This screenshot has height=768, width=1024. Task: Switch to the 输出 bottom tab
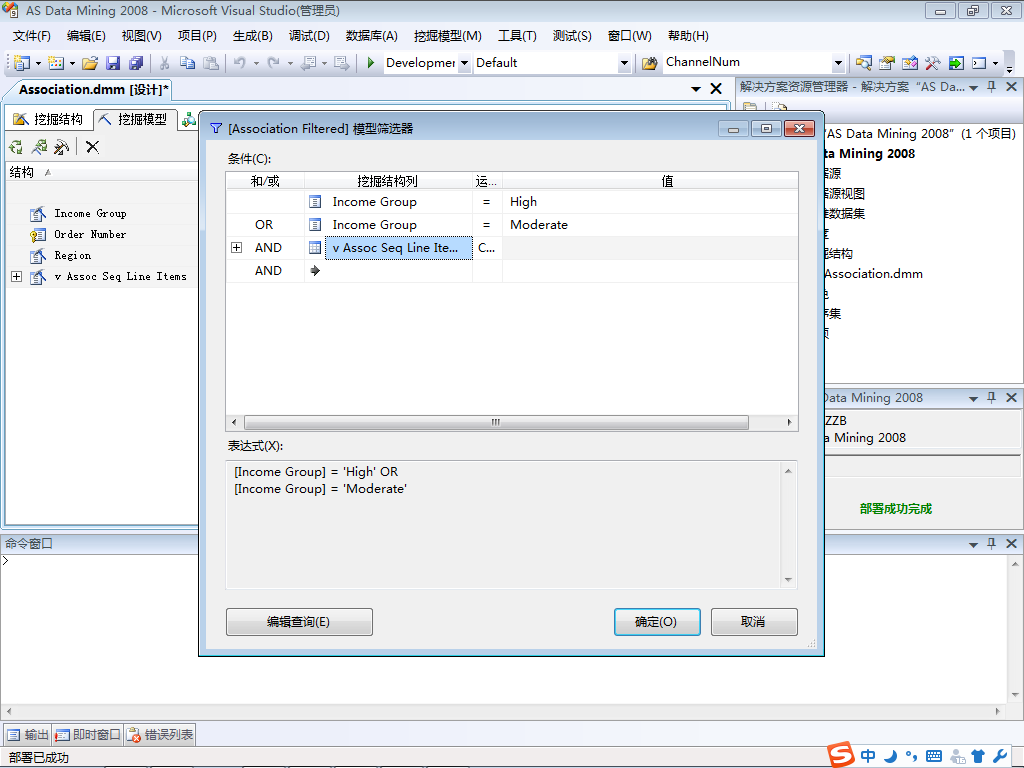click(x=28, y=735)
